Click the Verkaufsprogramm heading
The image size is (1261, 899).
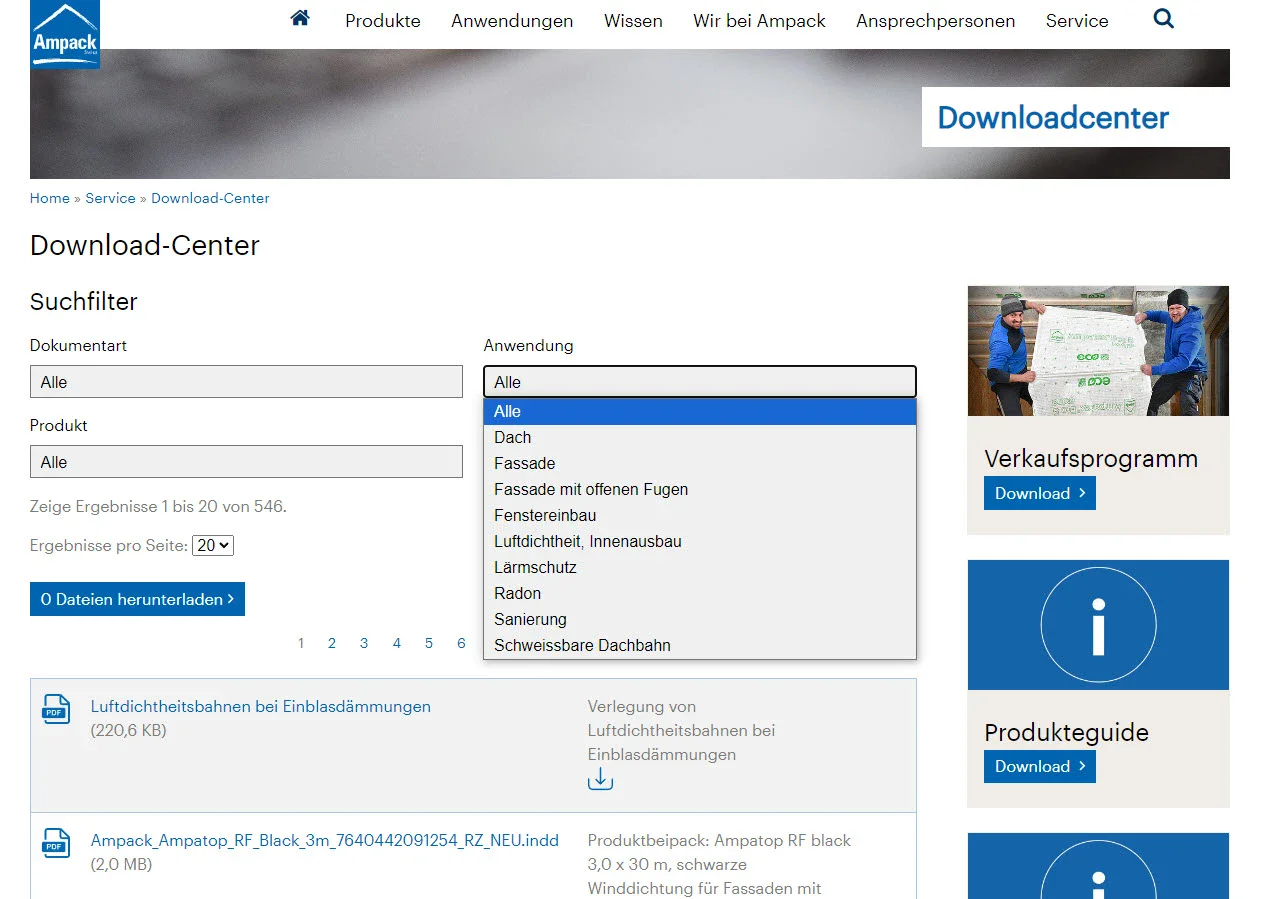1091,458
